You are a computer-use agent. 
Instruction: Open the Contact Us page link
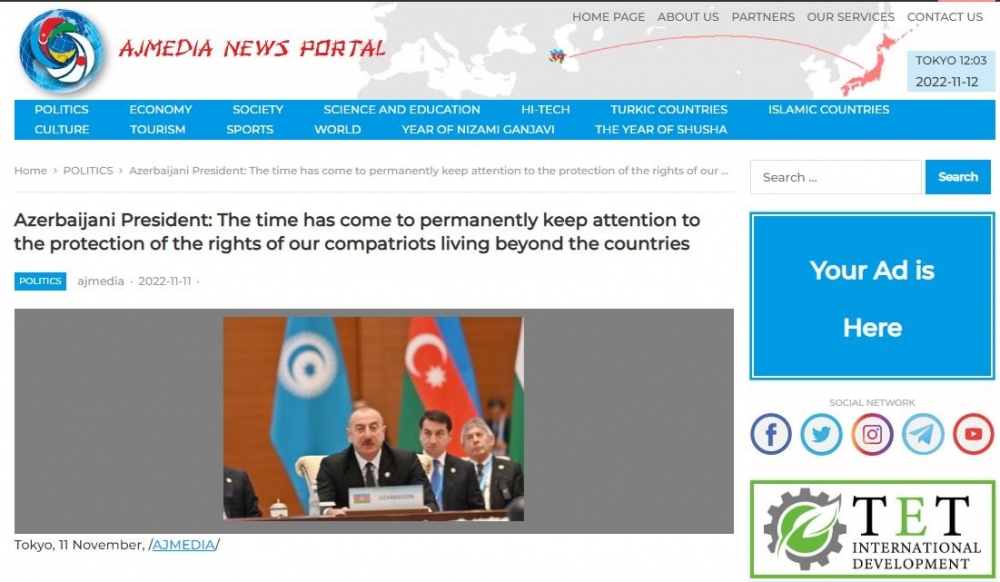pos(944,17)
